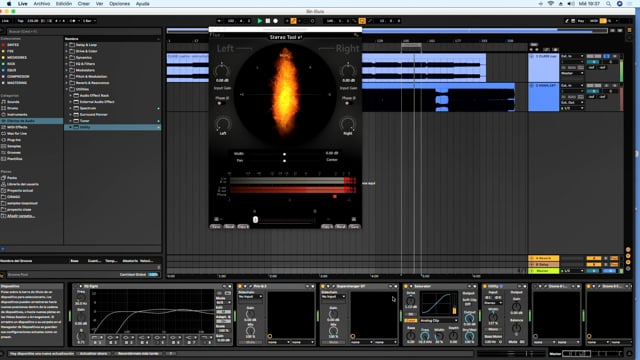Open the Ver menu

tap(99, 4)
